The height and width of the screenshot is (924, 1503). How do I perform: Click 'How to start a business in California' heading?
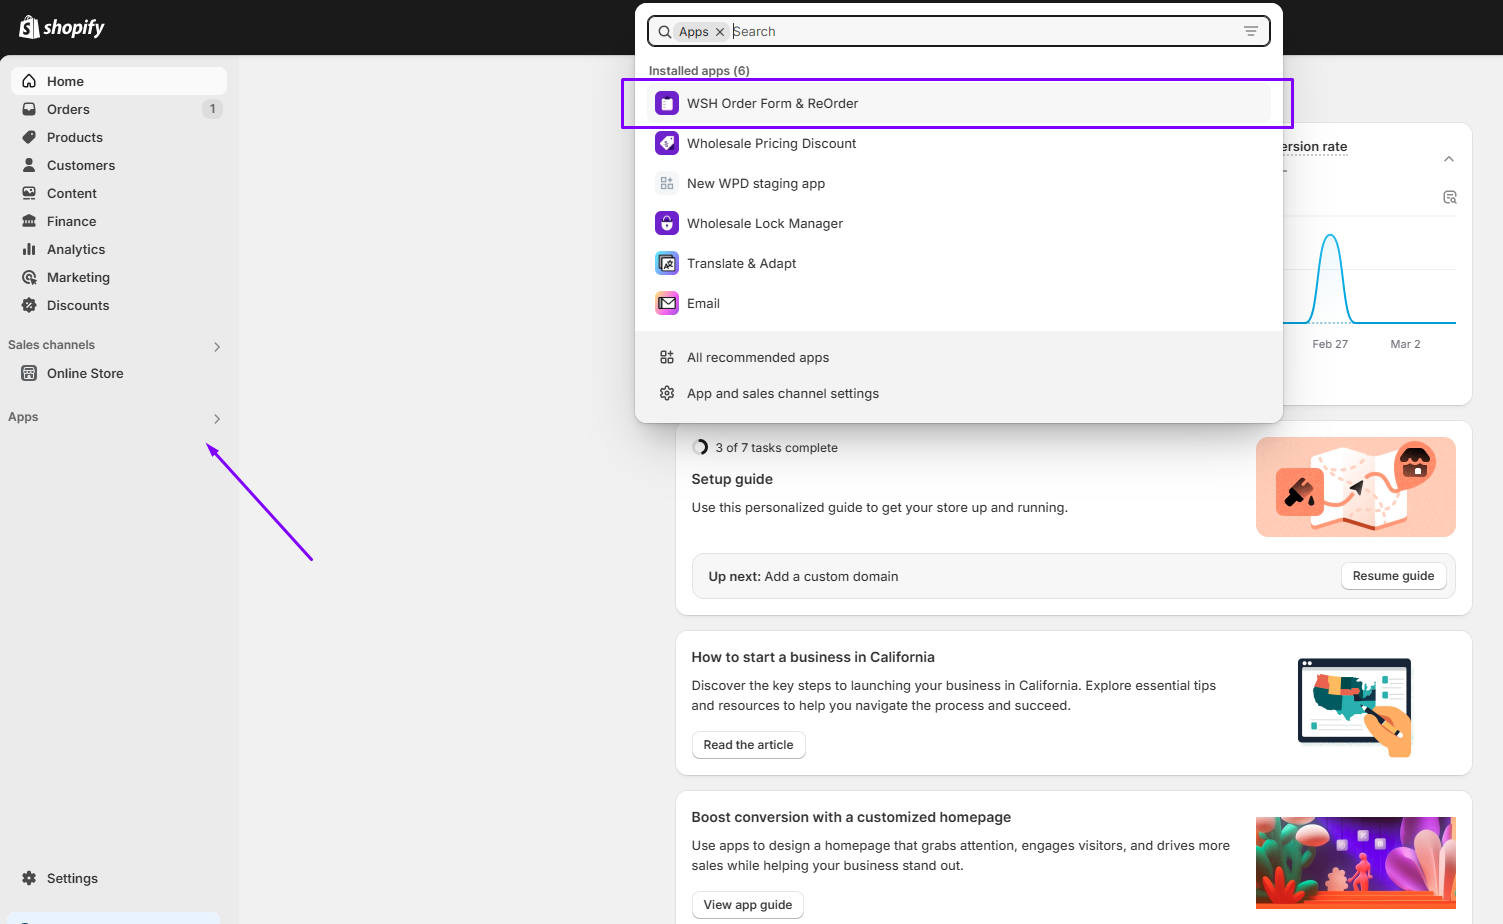(813, 657)
